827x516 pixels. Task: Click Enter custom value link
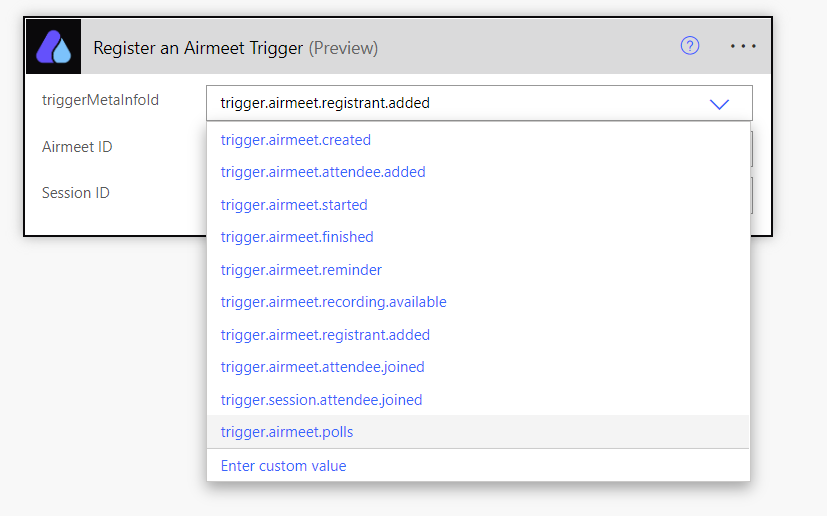pyautogui.click(x=283, y=466)
